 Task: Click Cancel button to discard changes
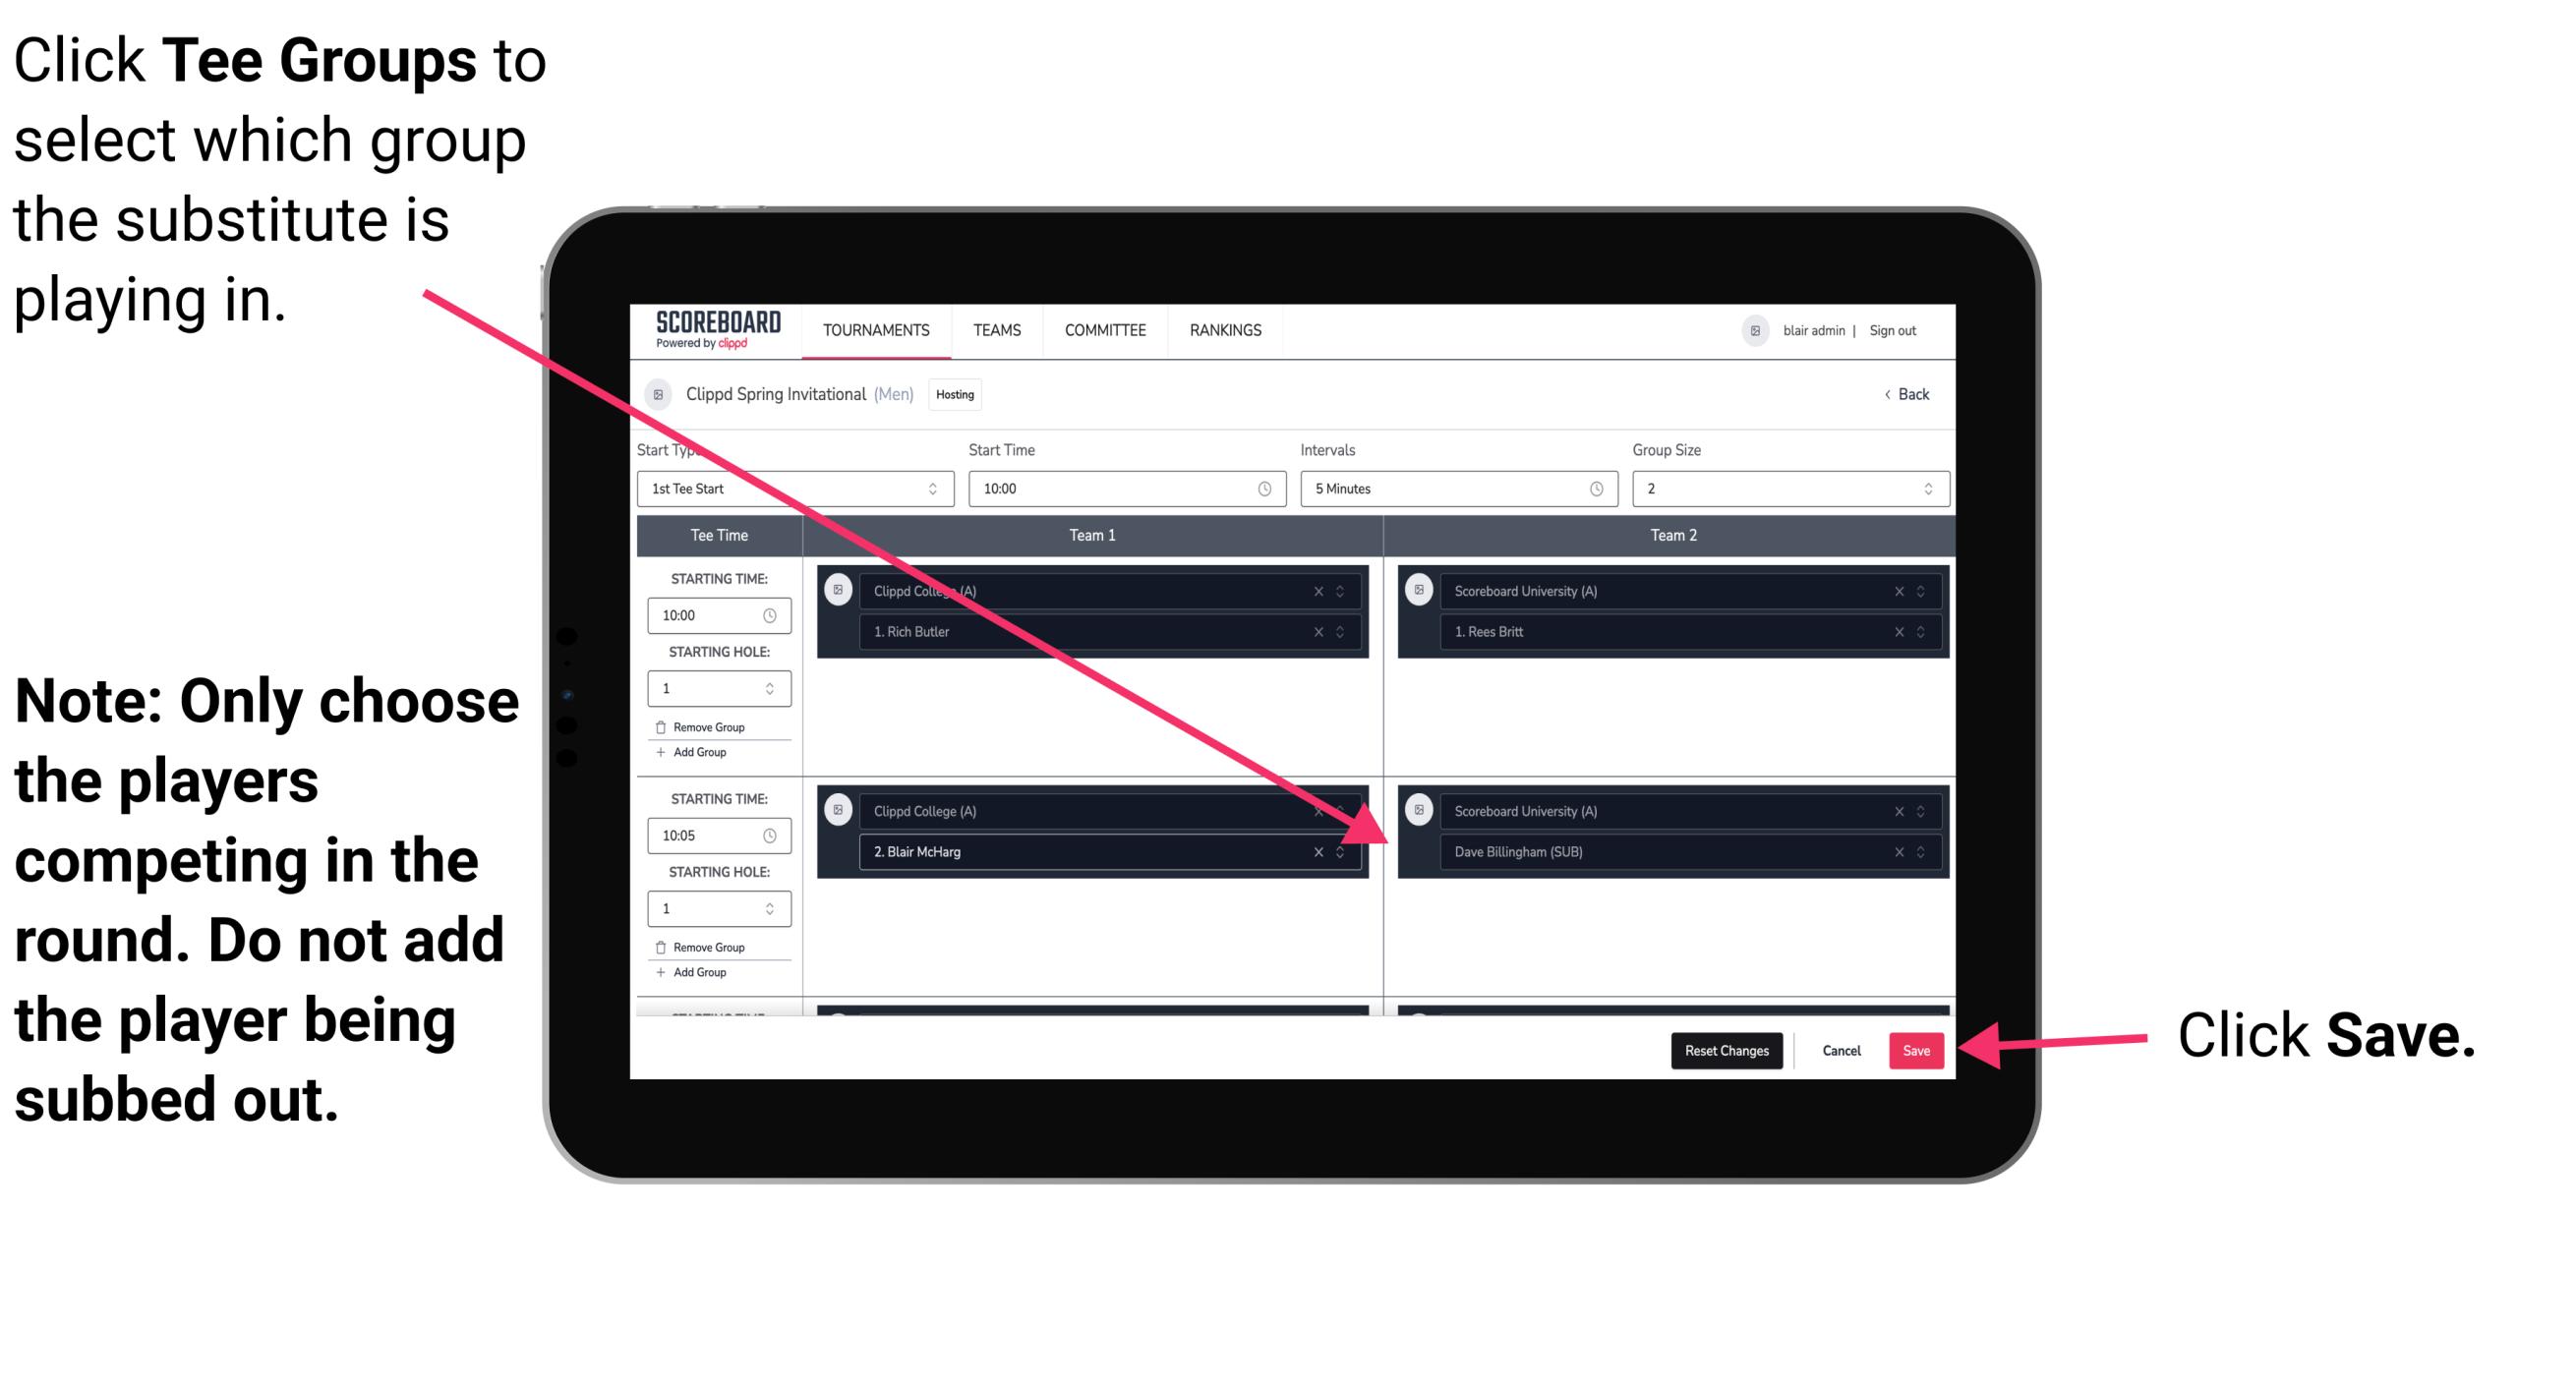pos(1839,1051)
